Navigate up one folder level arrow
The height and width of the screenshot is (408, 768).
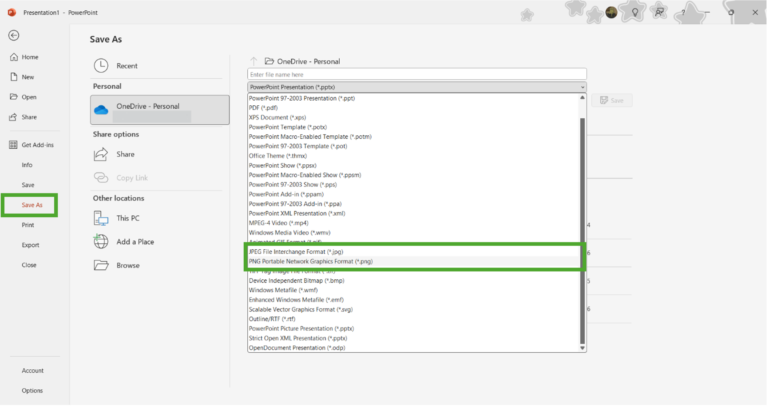254,61
